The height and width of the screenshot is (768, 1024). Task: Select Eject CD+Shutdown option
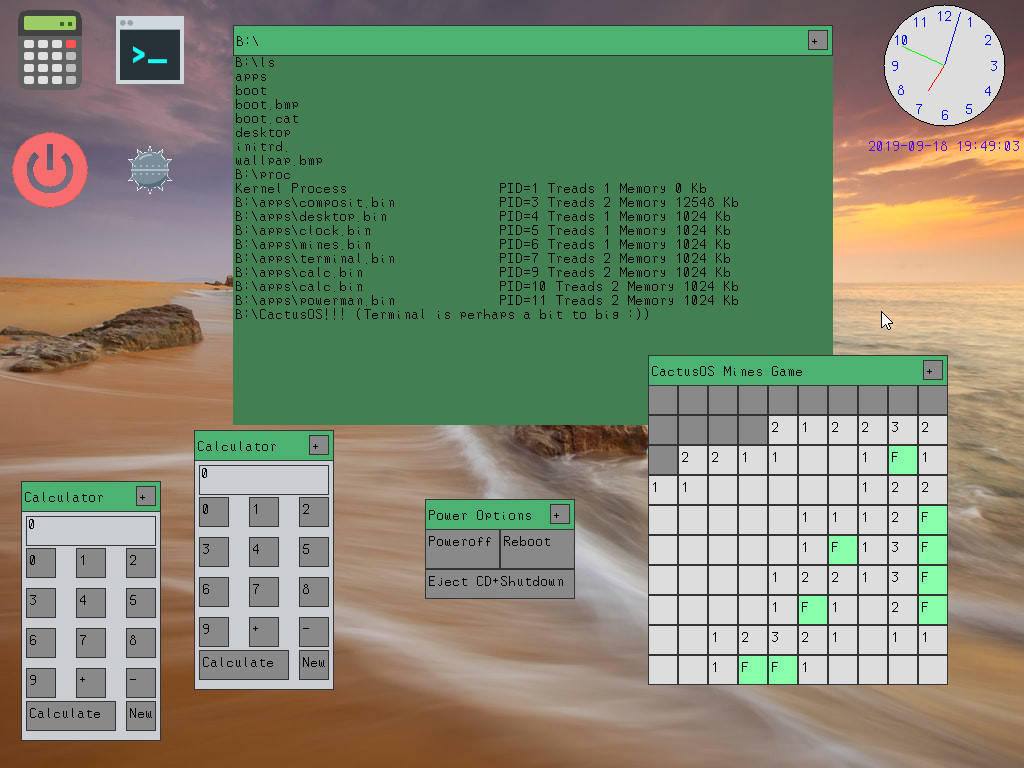(500, 584)
